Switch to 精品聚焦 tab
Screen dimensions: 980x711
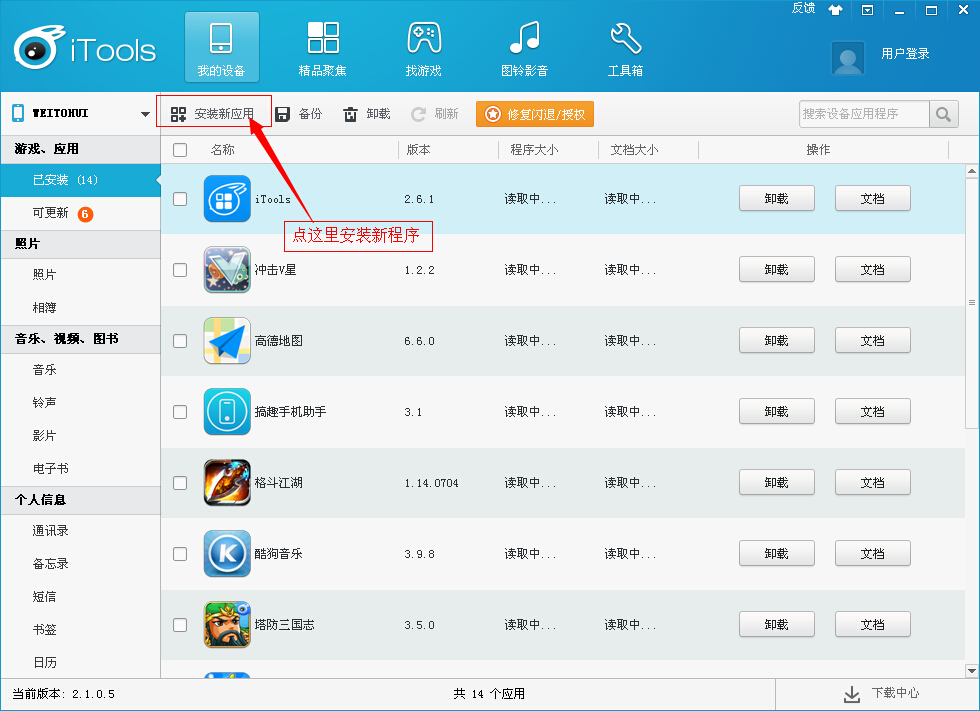click(x=322, y=47)
